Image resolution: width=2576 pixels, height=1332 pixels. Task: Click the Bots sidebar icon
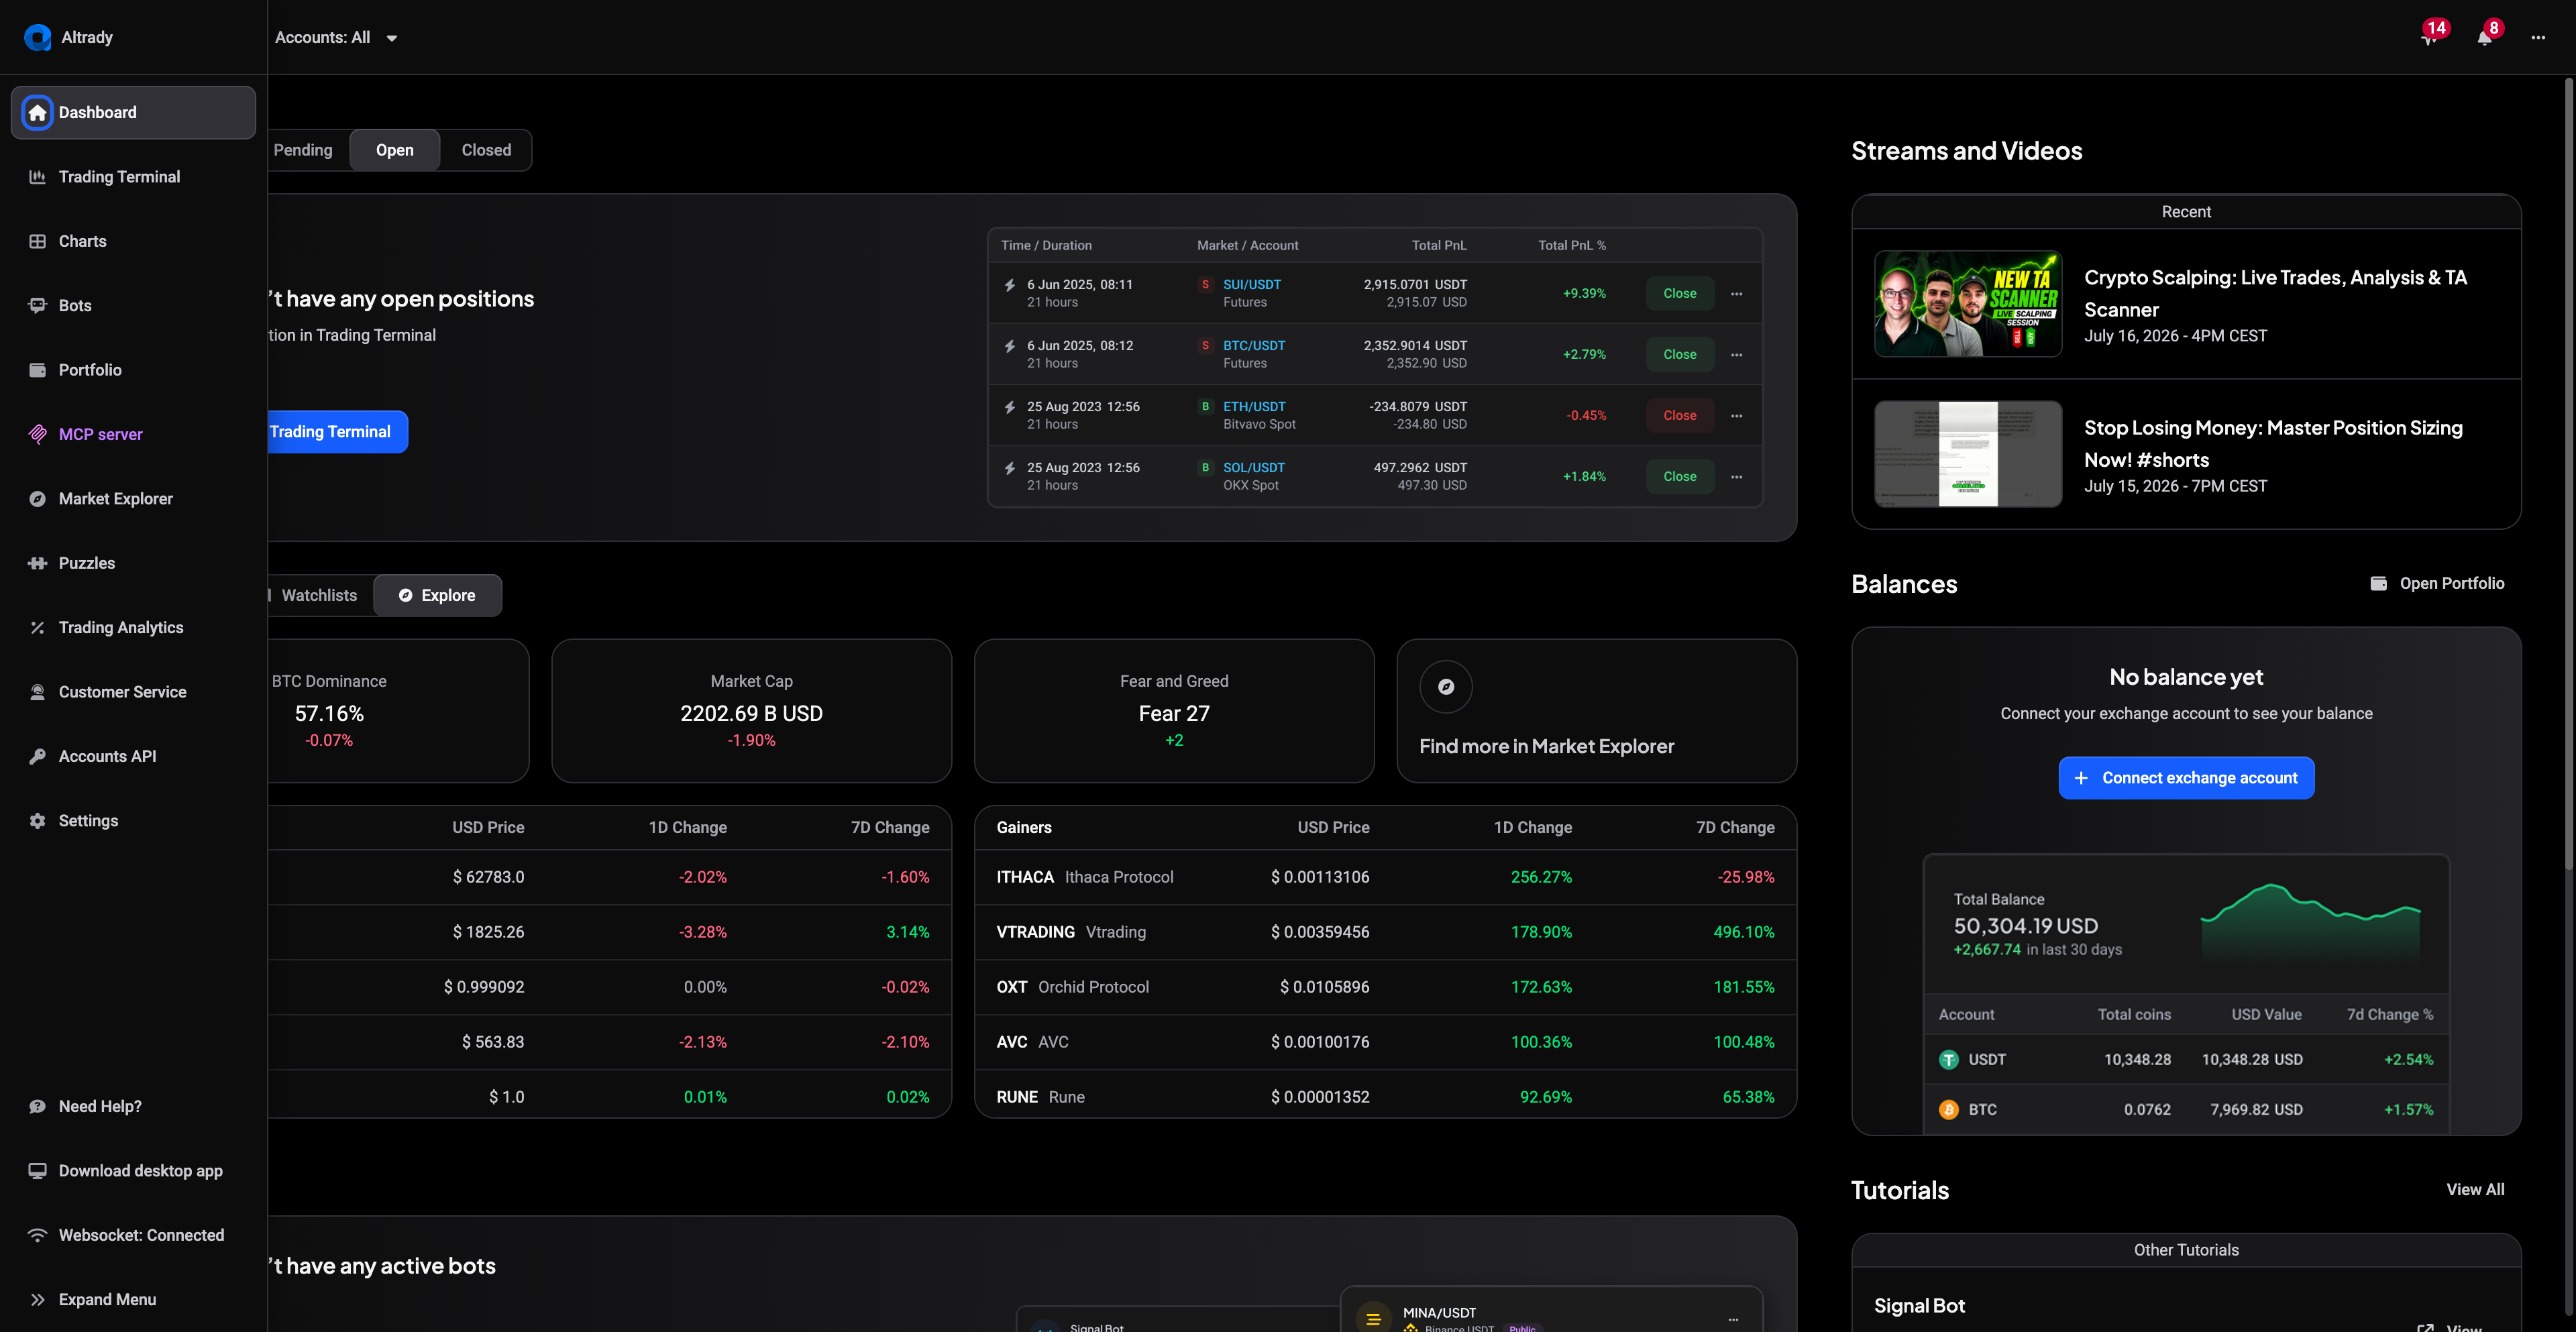(37, 305)
